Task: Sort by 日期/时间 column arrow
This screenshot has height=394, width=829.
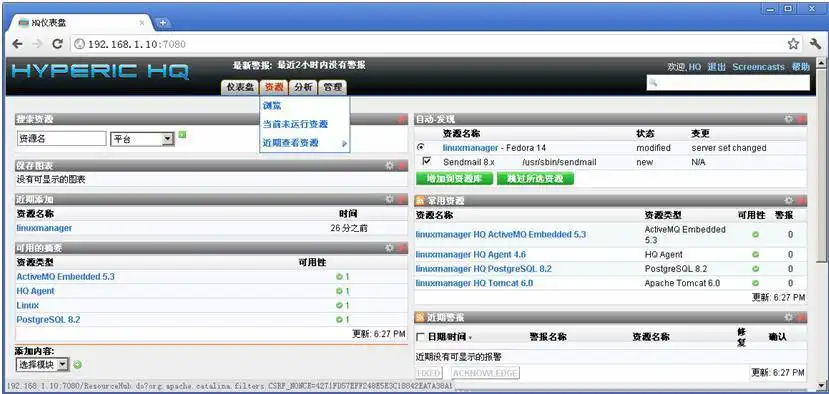Action: coord(471,338)
